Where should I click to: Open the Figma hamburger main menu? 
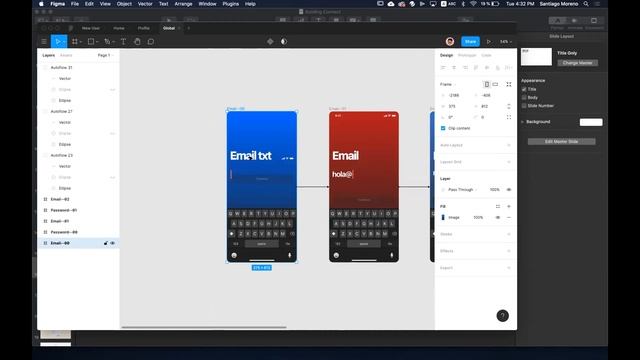tap(44, 42)
